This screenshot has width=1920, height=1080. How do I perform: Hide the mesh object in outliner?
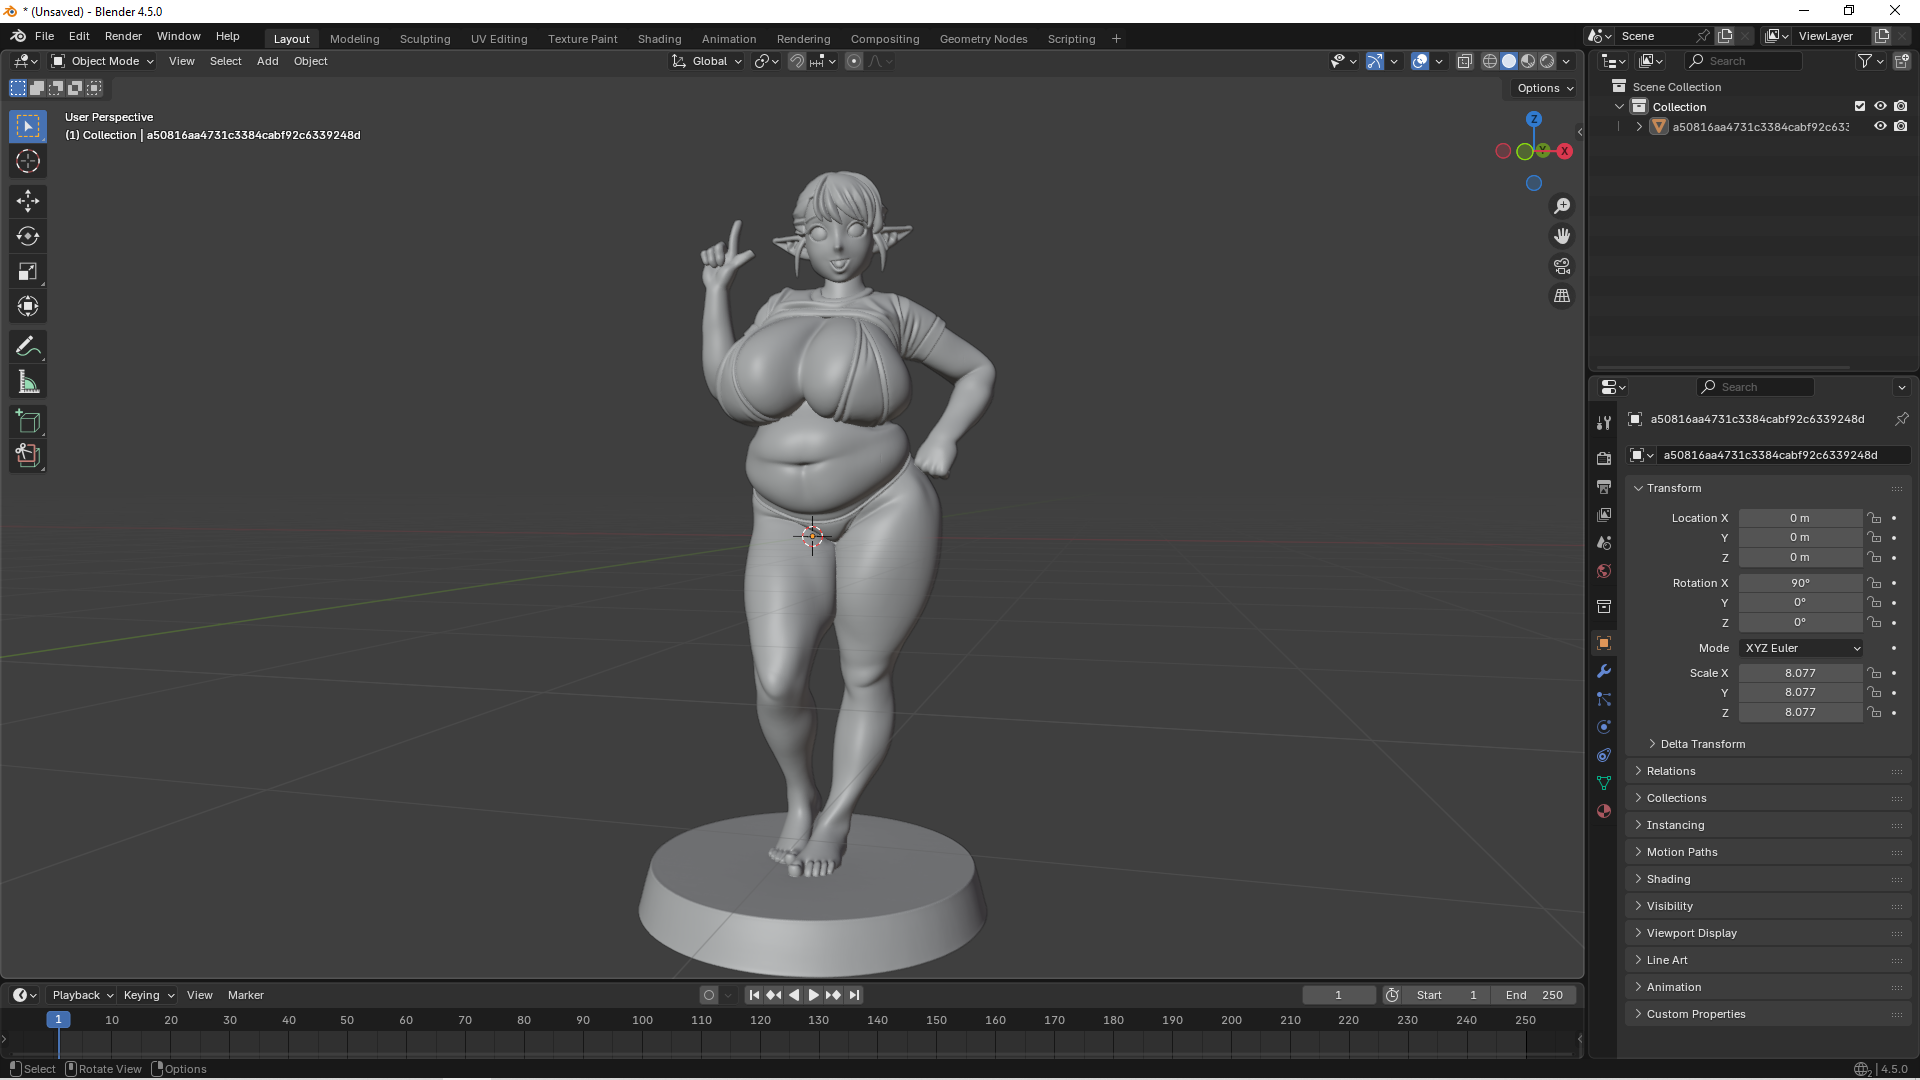click(1880, 127)
